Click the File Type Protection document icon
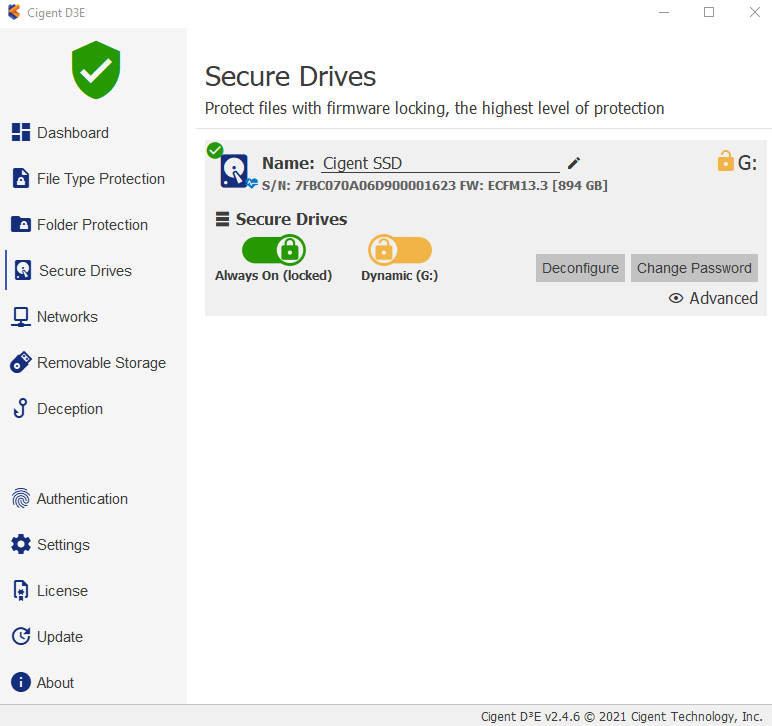Viewport: 772px width, 726px height. tap(21, 178)
